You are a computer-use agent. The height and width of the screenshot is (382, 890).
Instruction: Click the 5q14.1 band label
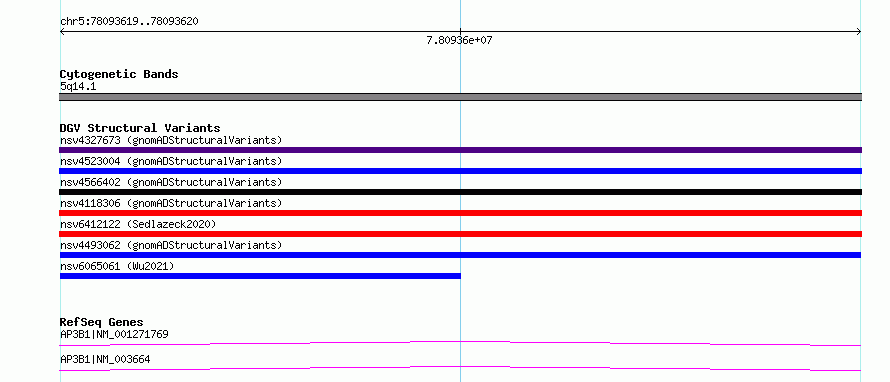(x=78, y=86)
